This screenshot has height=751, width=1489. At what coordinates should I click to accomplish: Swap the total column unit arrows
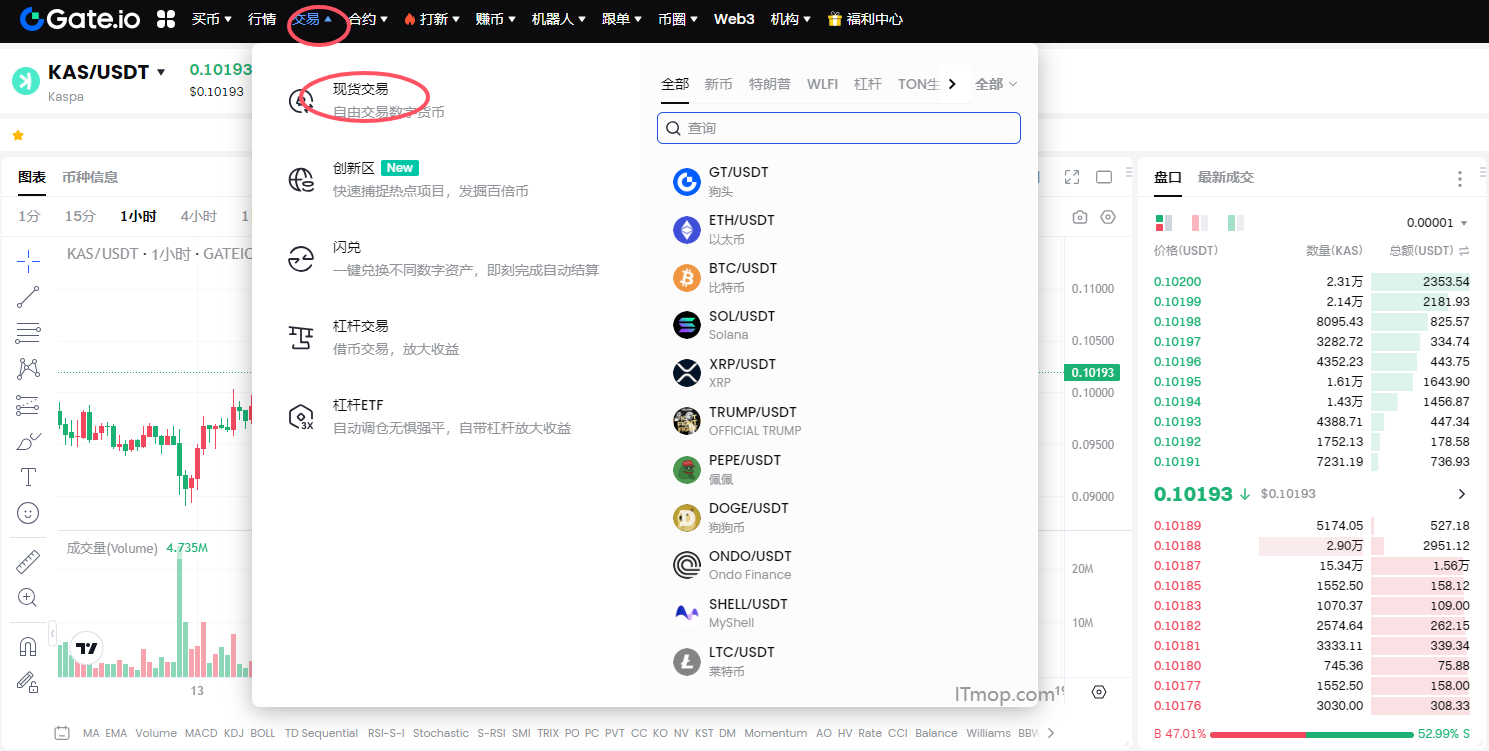click(x=1465, y=251)
